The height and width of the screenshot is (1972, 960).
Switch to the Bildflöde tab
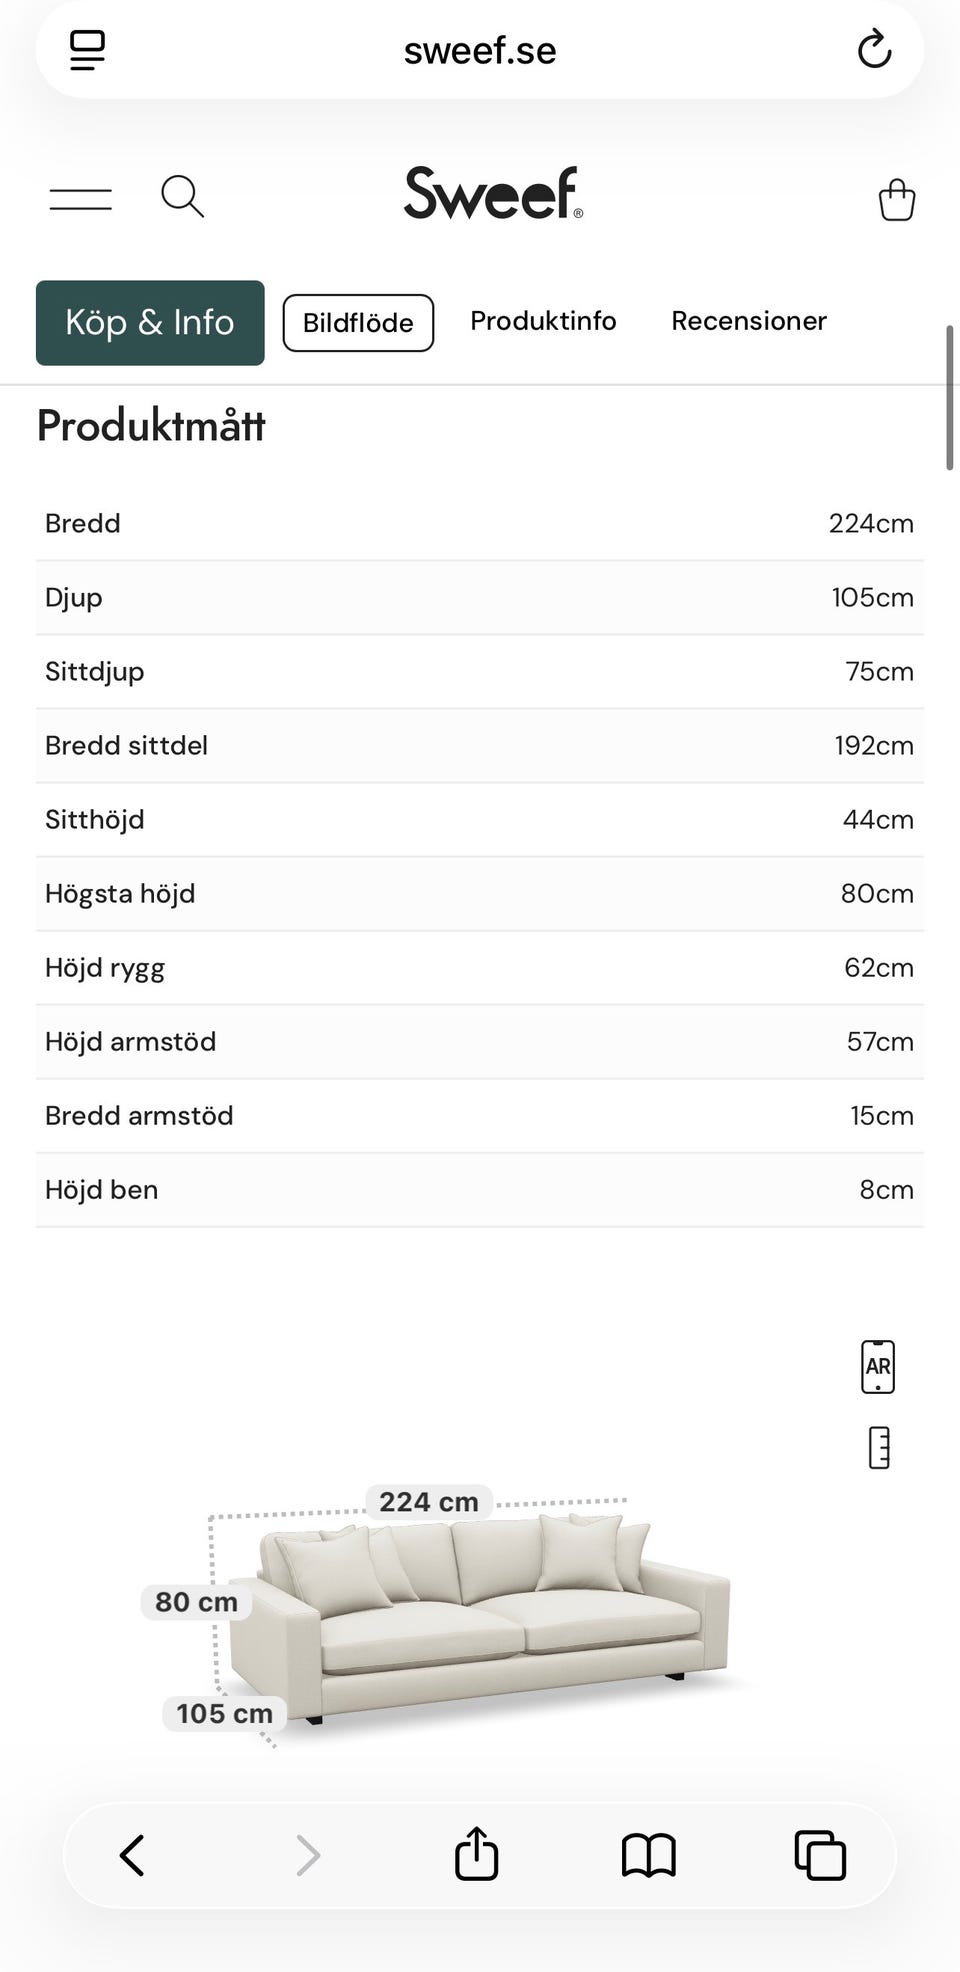(x=358, y=323)
